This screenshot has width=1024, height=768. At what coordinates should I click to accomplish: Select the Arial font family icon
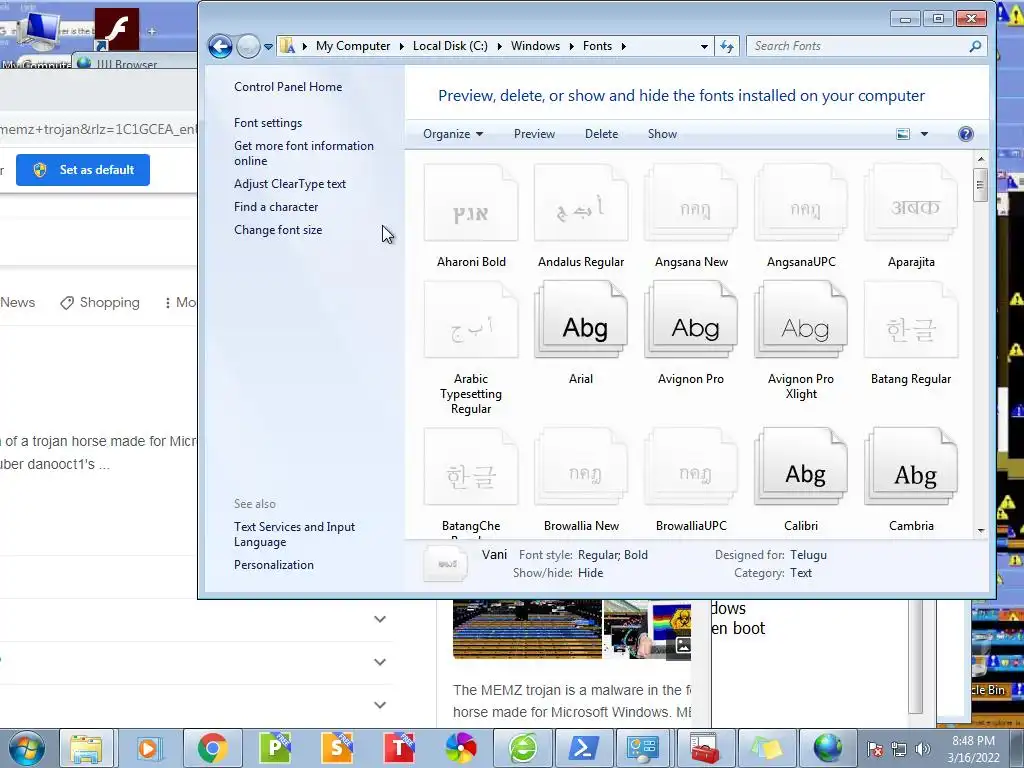pos(581,320)
